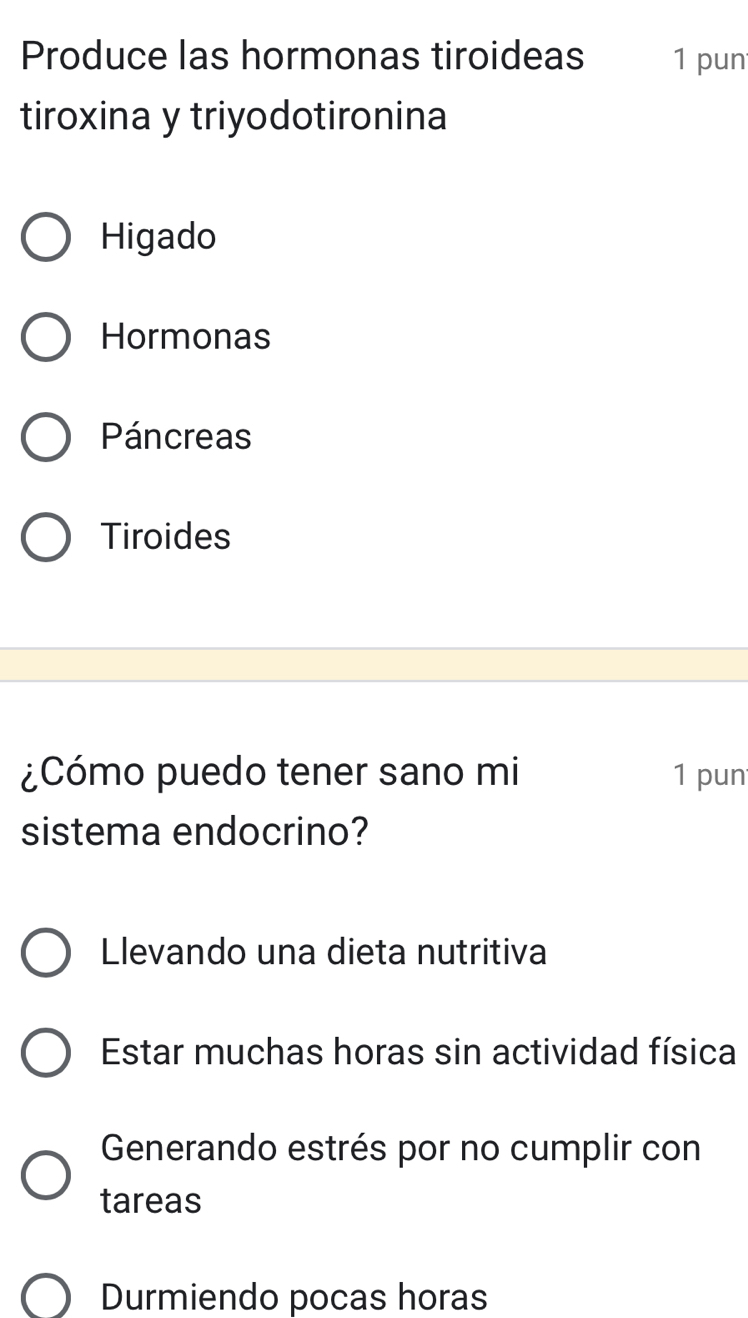Click the 'Hormonas' answer label text
This screenshot has height=1318, width=748.
pos(186,337)
